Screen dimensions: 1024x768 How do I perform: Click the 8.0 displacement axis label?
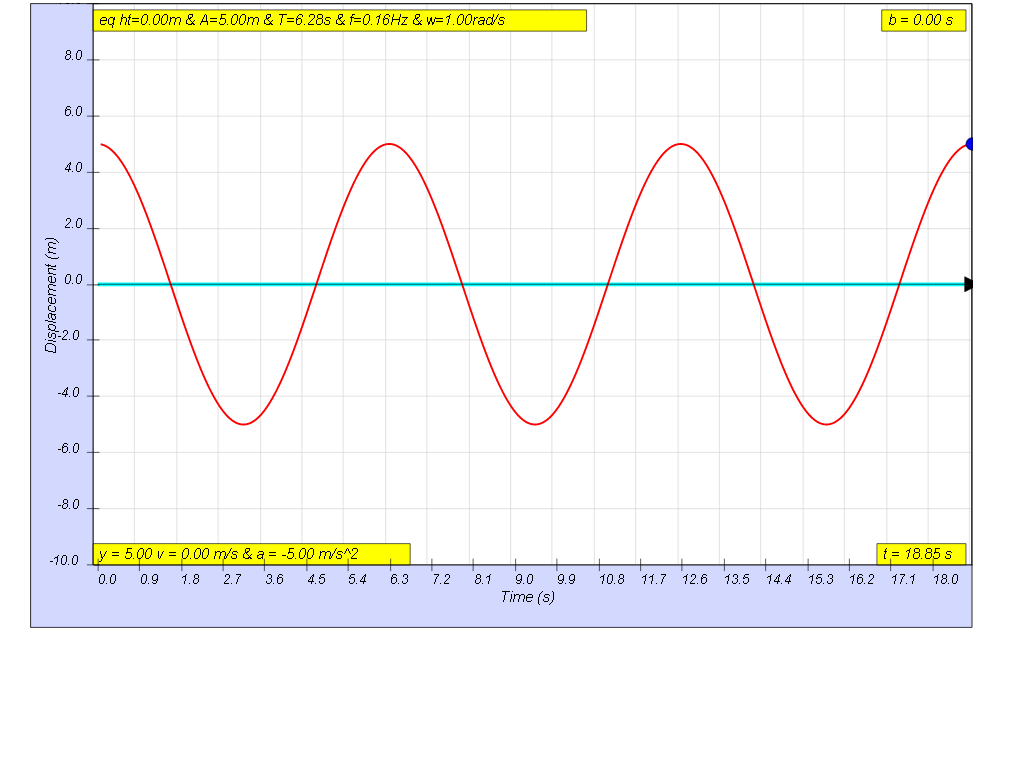pos(74,56)
